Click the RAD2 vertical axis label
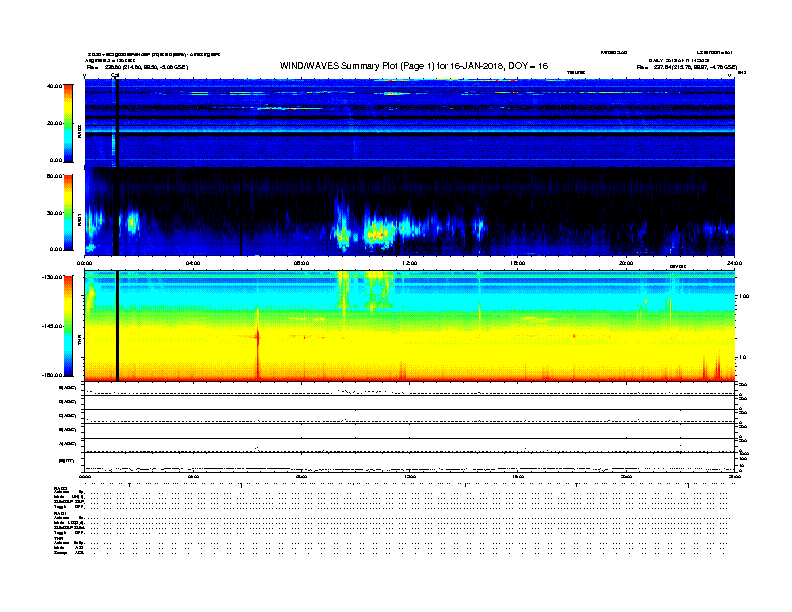792x612 pixels. pos(79,132)
